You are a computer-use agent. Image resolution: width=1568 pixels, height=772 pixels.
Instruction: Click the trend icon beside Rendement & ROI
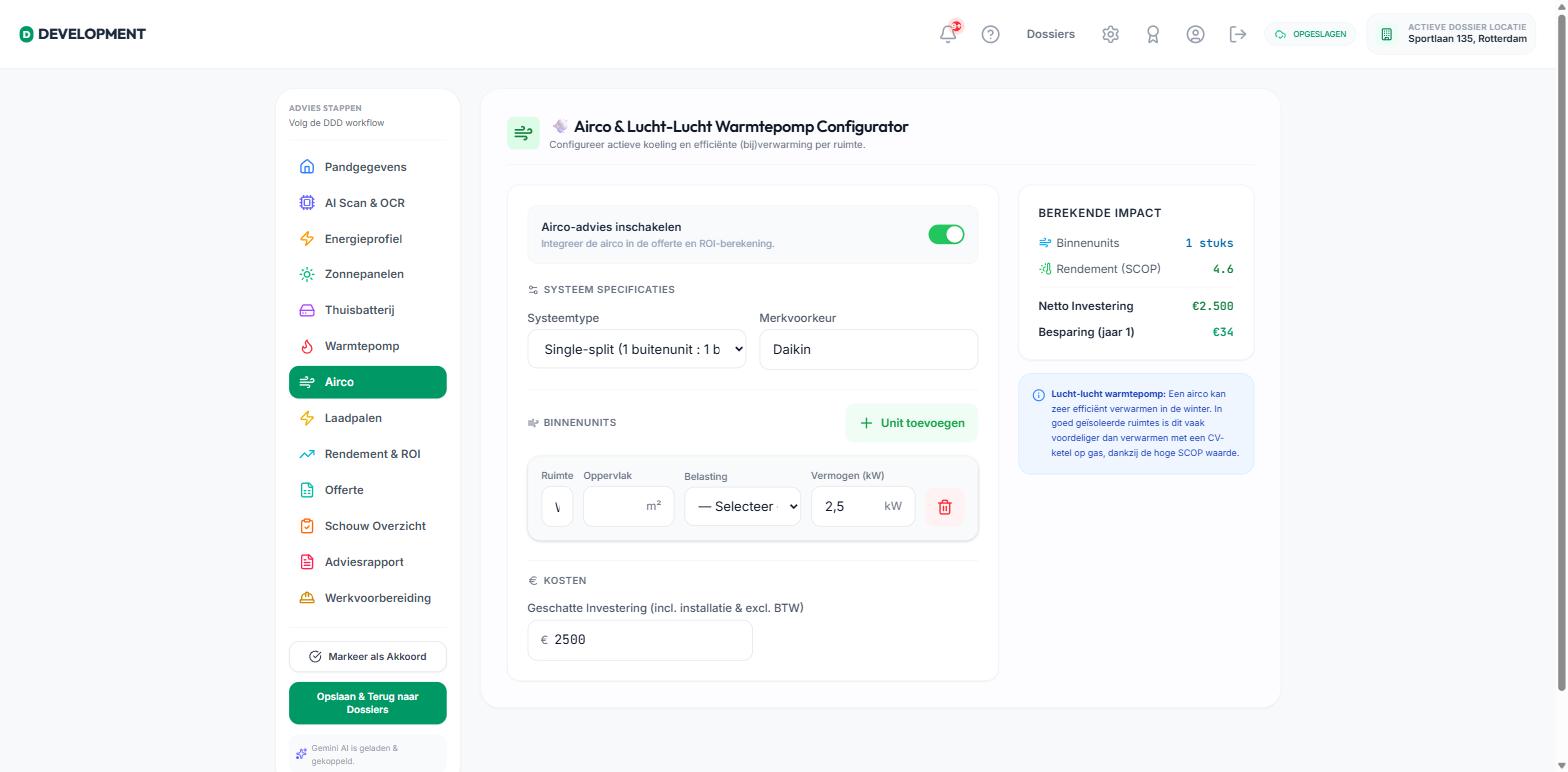click(307, 454)
